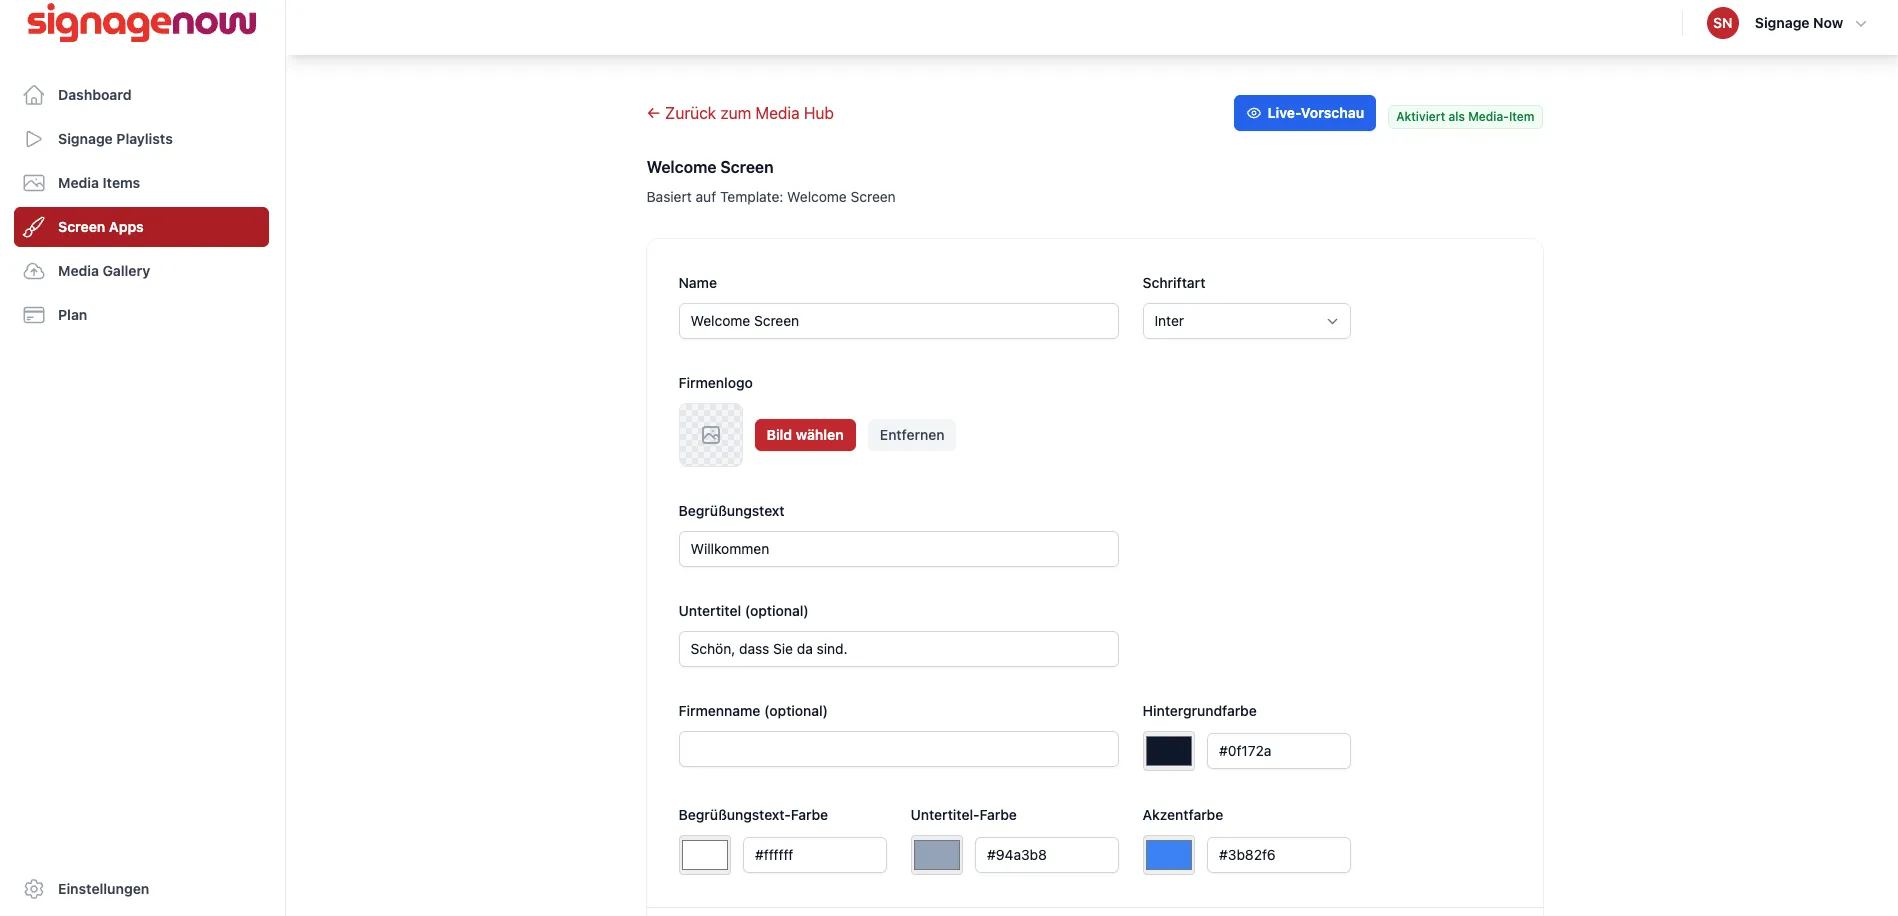Expand the Signage Now account menu chevron
Image resolution: width=1898 pixels, height=916 pixels.
[x=1861, y=24]
